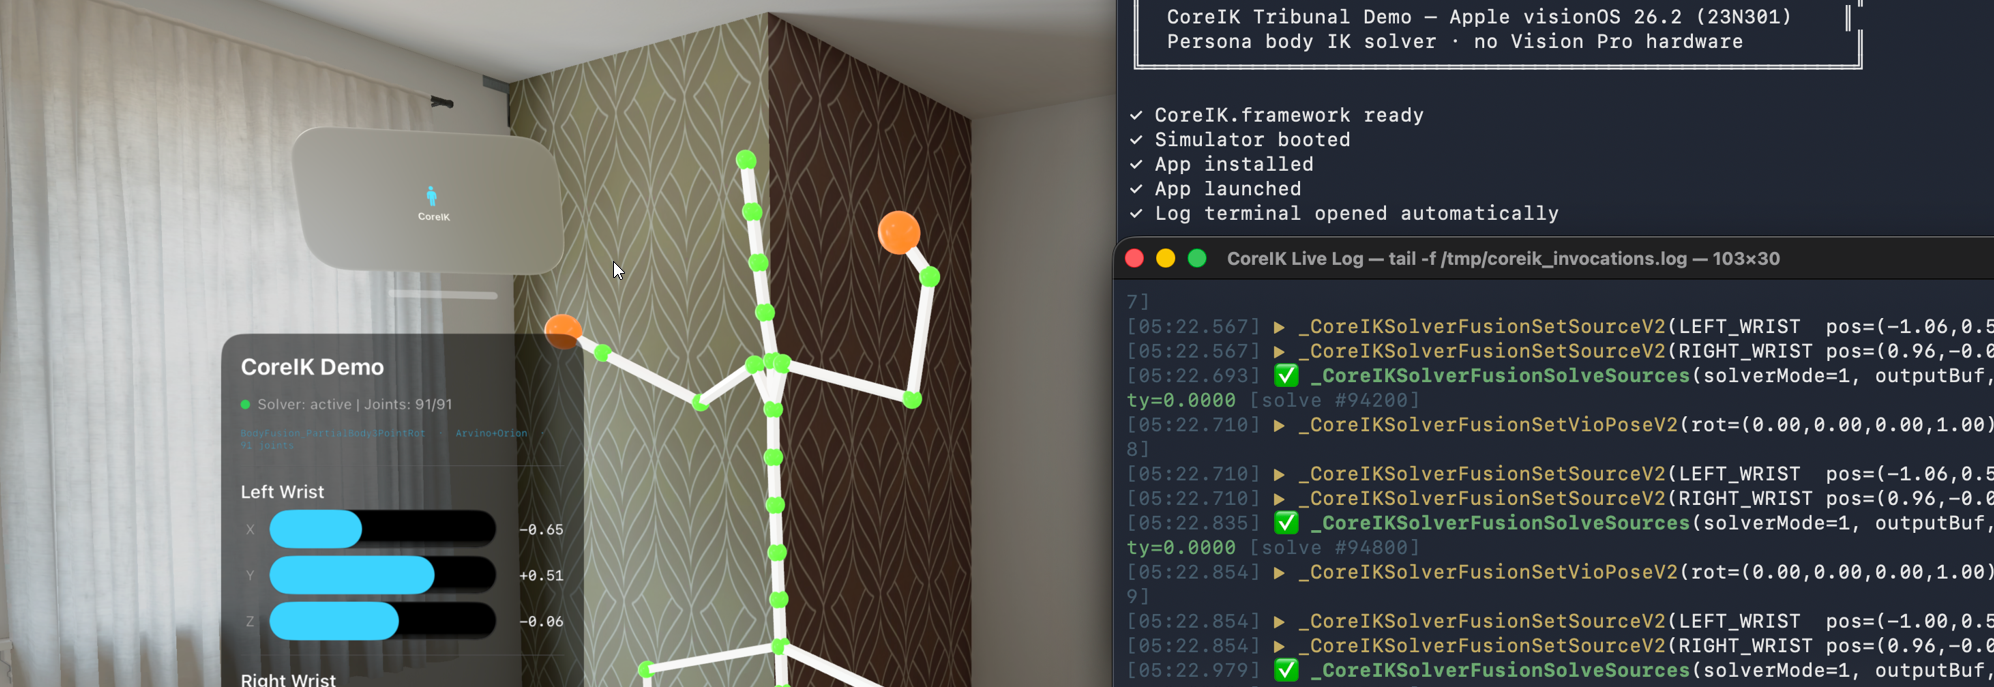1994x687 pixels.
Task: Adjust the Left Wrist Y slider
Action: pos(383,575)
